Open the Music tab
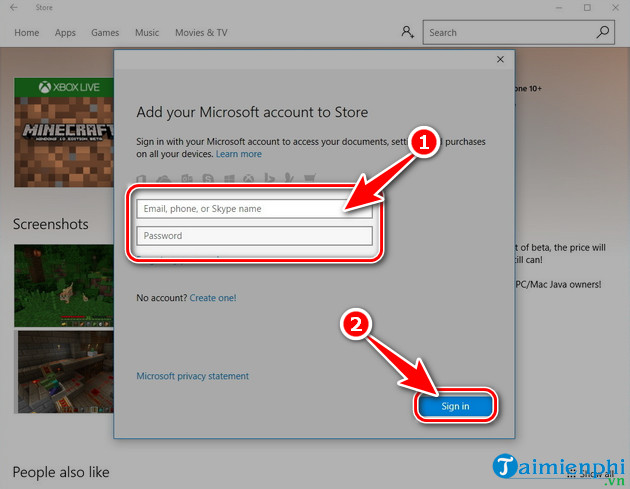This screenshot has width=630, height=489. [x=147, y=33]
